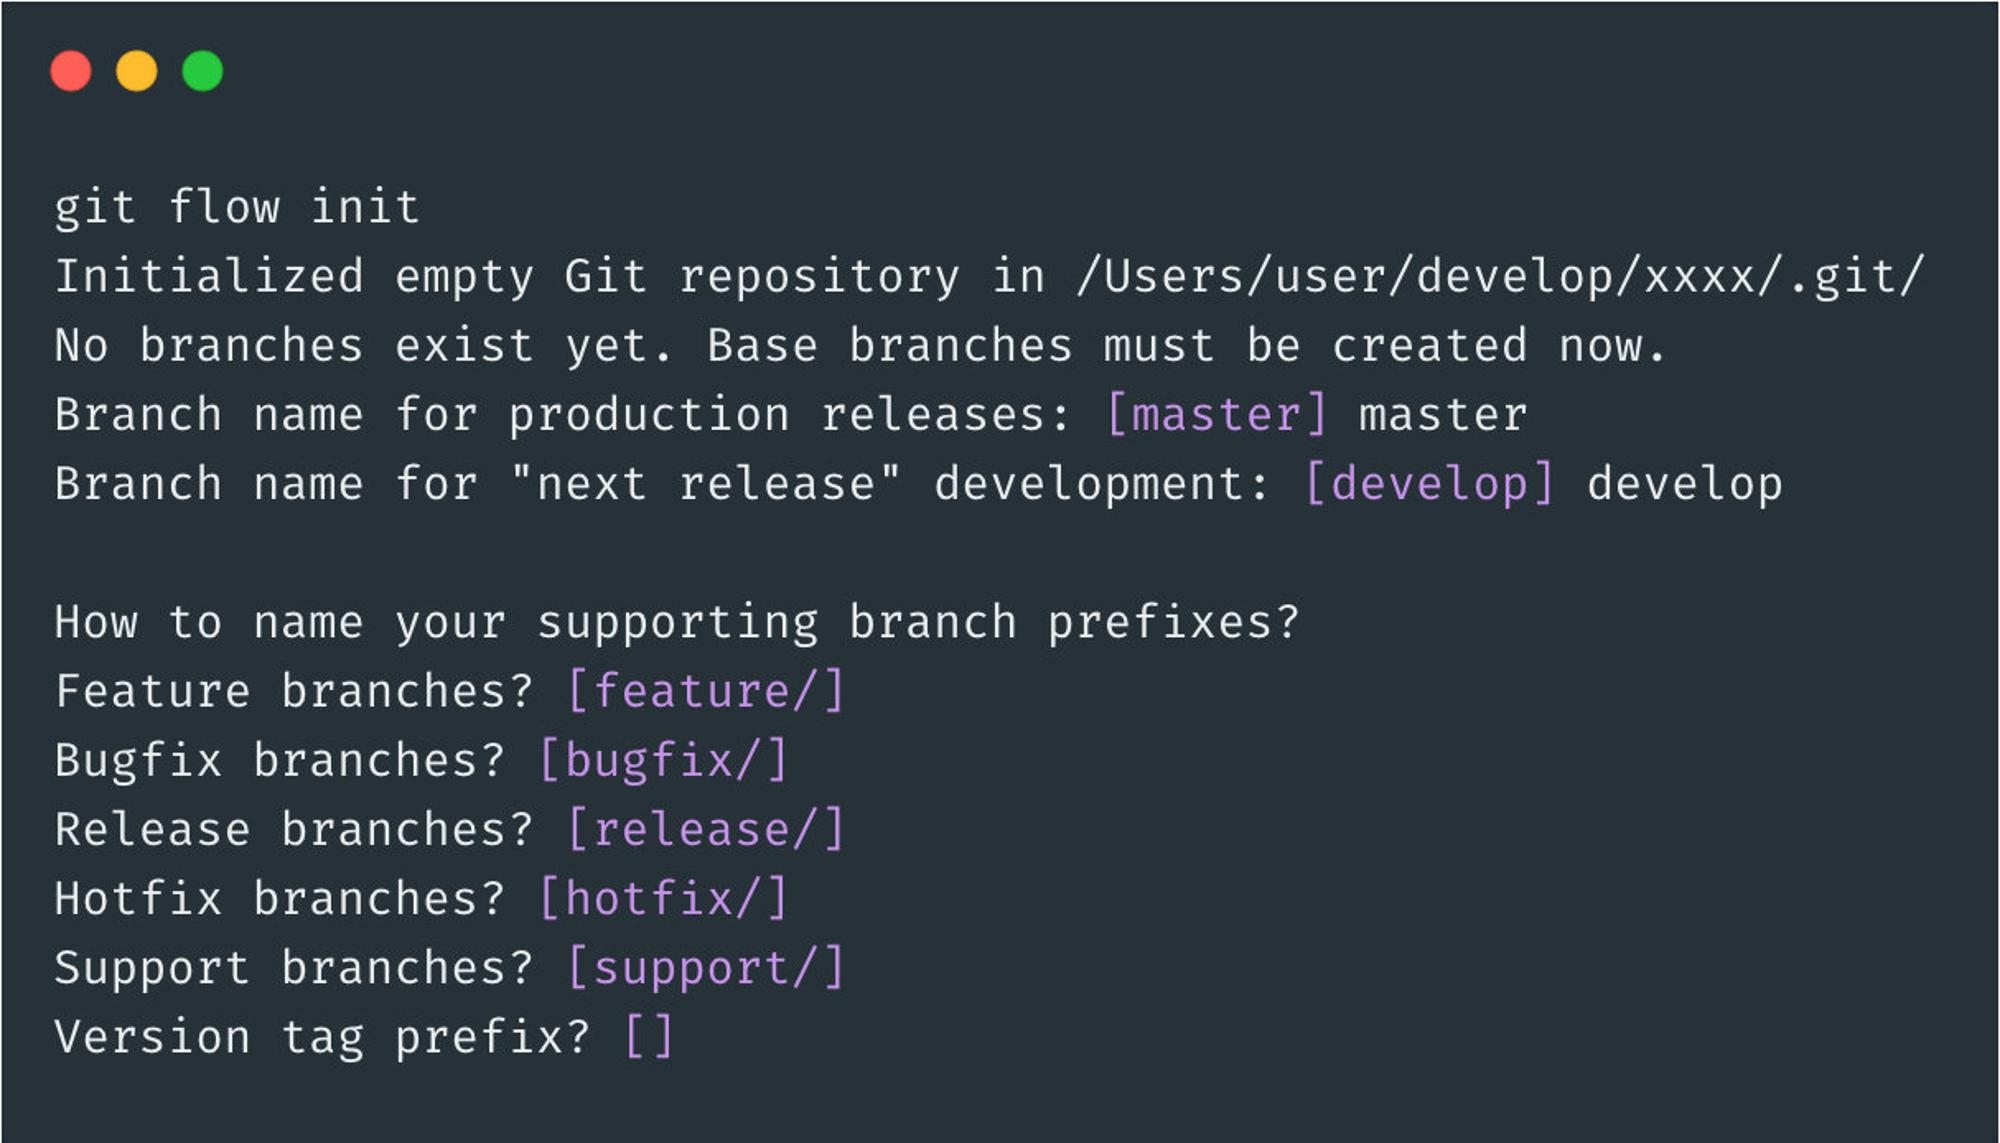
Task: Close the terminal with the red button
Action: coord(71,71)
